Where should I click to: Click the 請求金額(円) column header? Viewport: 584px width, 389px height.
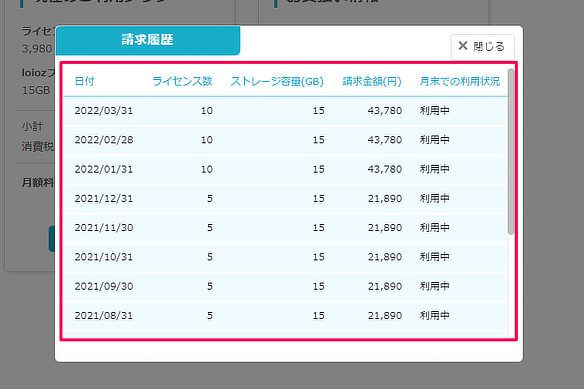click(x=372, y=81)
